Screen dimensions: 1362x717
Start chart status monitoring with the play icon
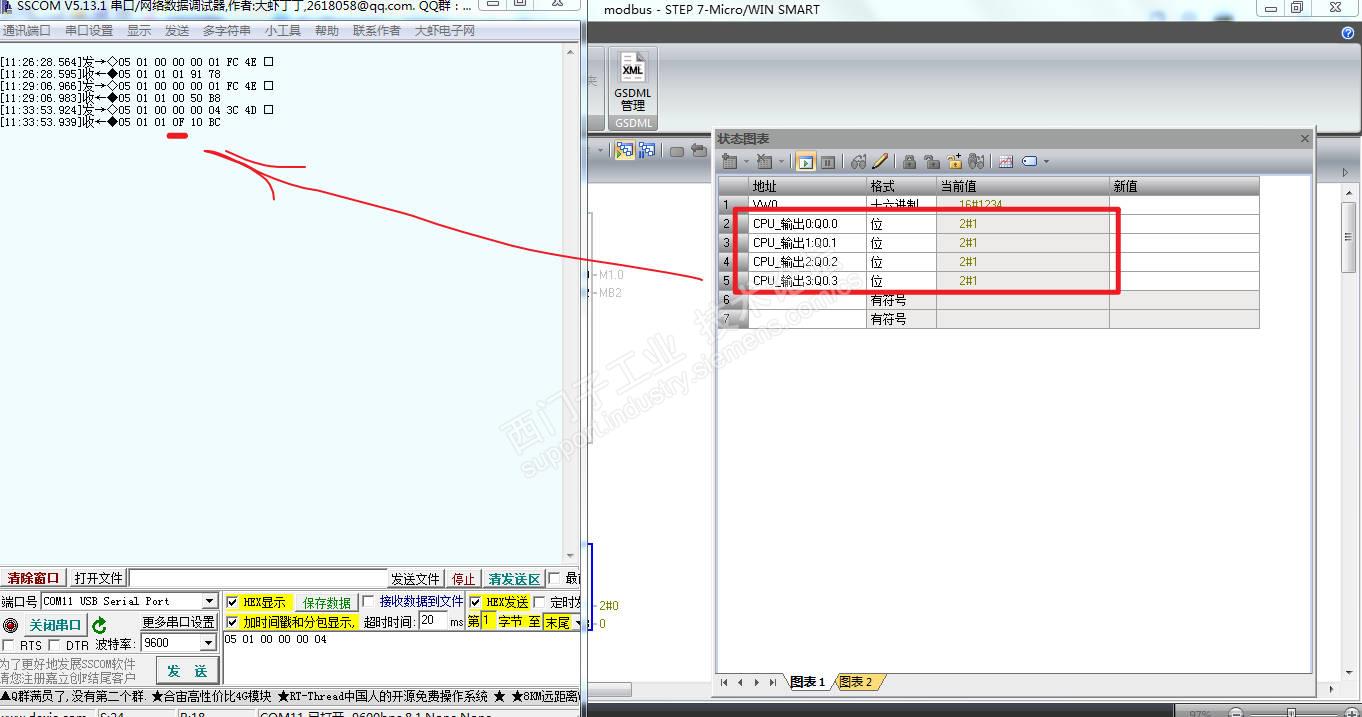[805, 162]
